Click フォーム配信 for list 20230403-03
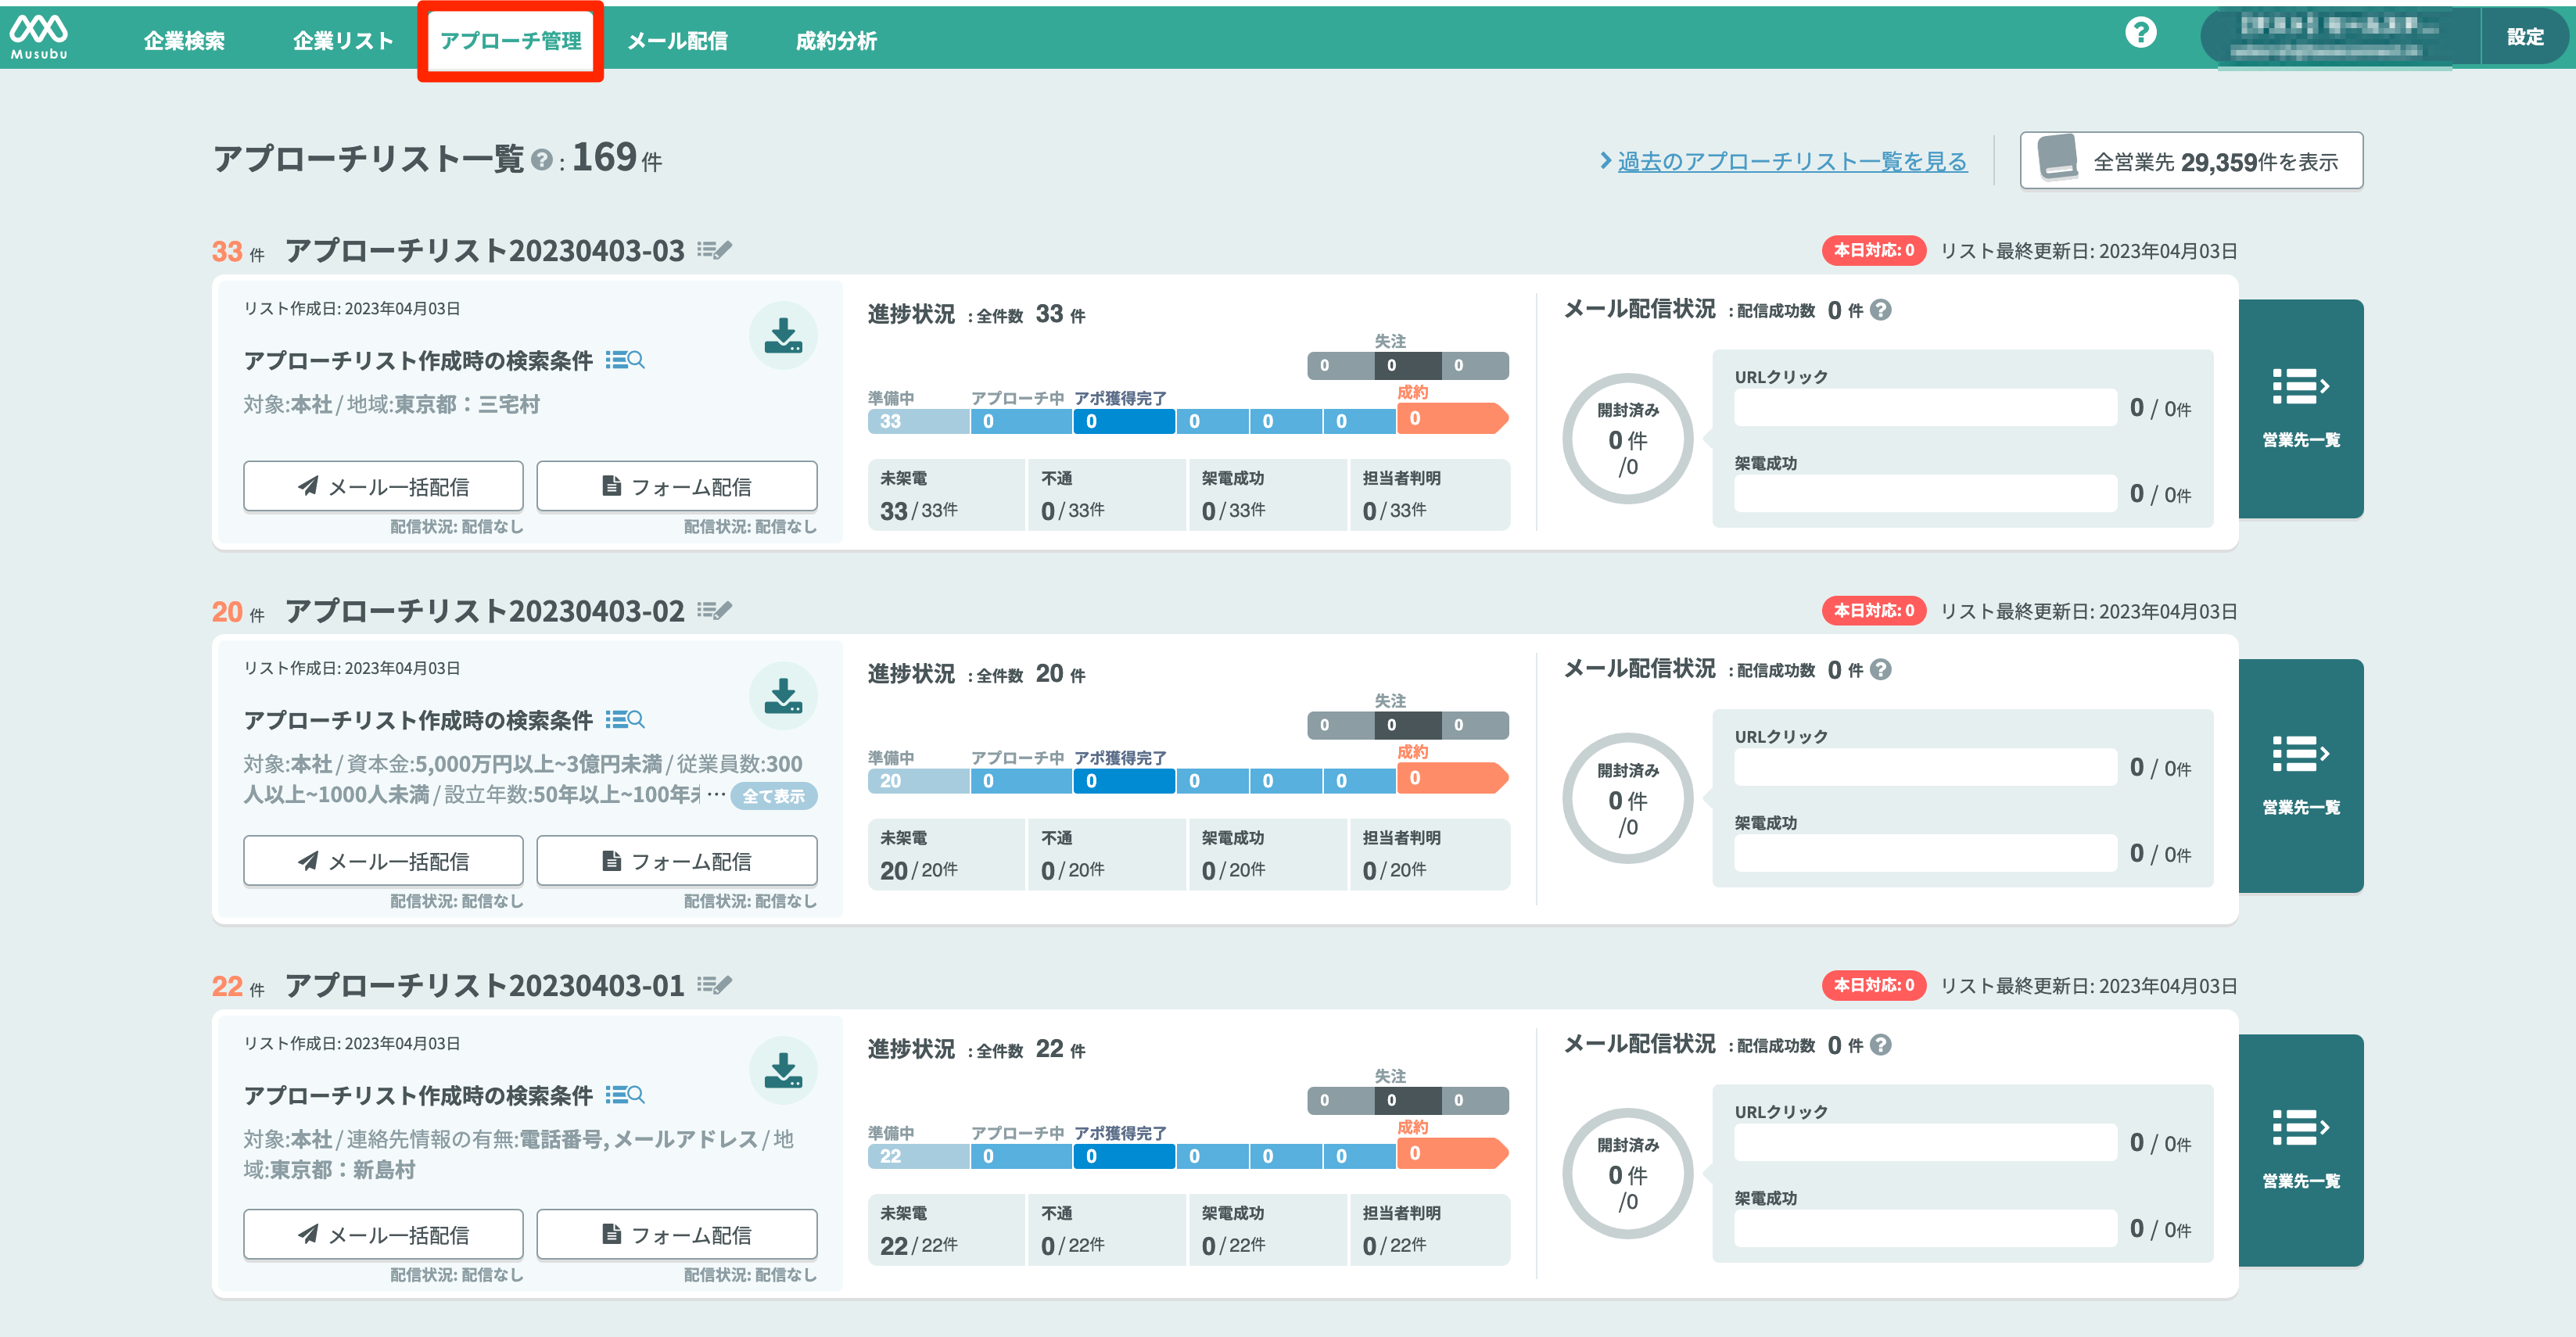This screenshot has width=2576, height=1337. click(677, 486)
